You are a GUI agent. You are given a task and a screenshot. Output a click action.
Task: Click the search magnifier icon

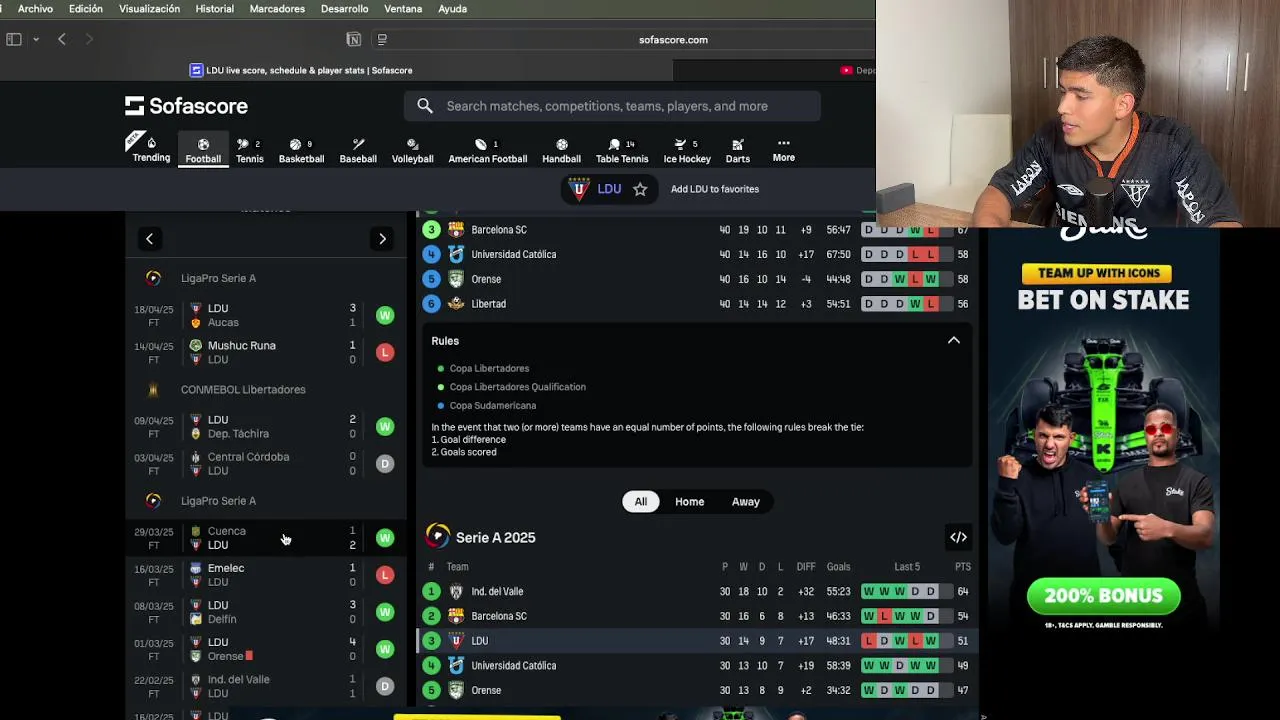tap(425, 106)
